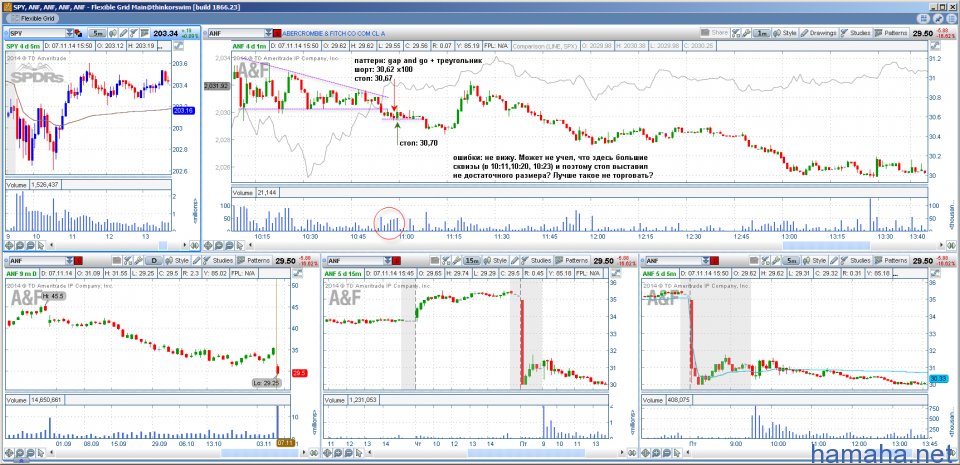Open Style on daily ANF chart
The width and height of the screenshot is (960, 465).
click(177, 261)
